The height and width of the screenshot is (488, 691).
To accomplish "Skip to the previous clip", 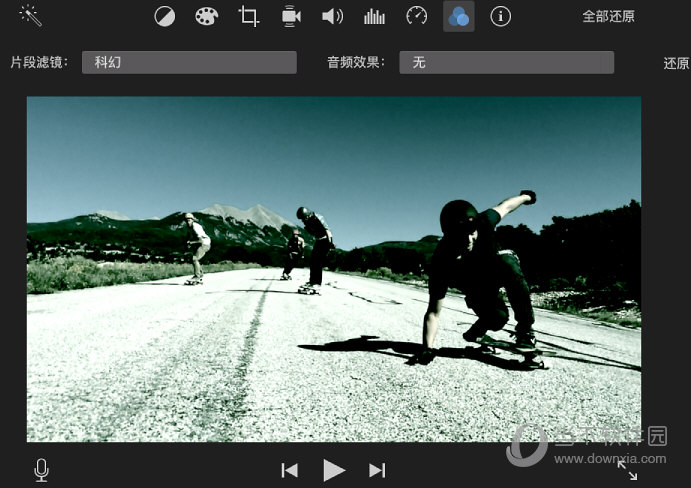I will pos(289,470).
